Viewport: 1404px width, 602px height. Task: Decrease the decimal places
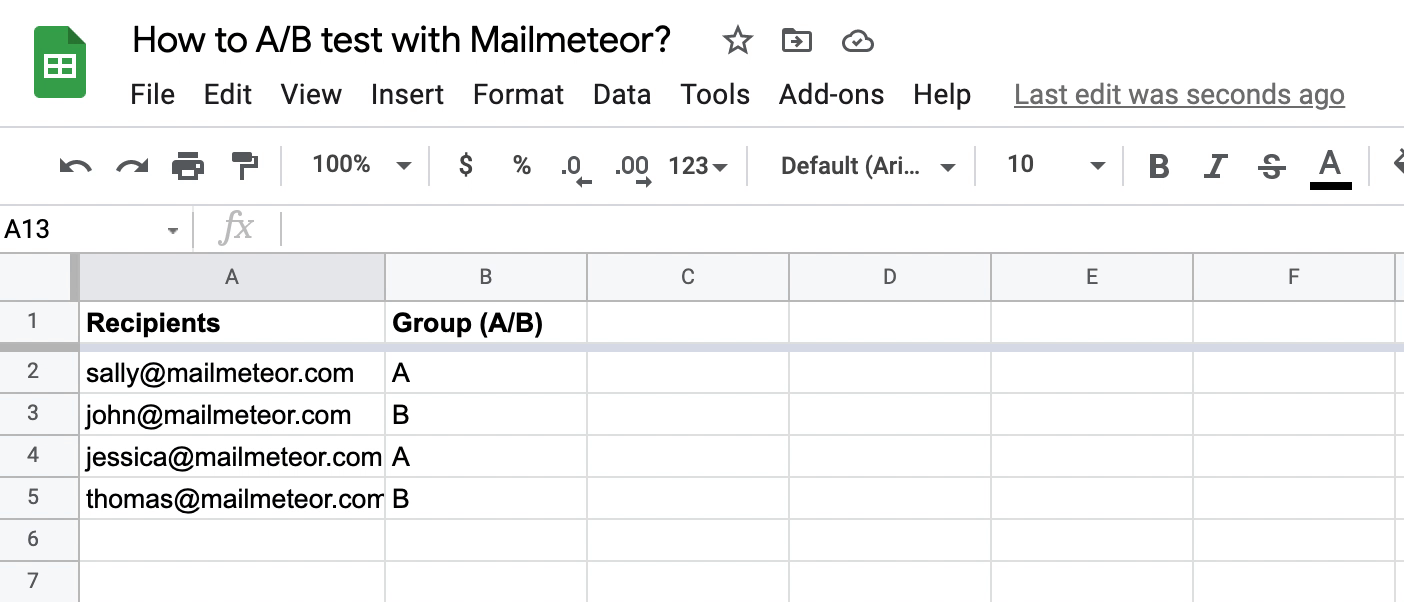coord(576,167)
